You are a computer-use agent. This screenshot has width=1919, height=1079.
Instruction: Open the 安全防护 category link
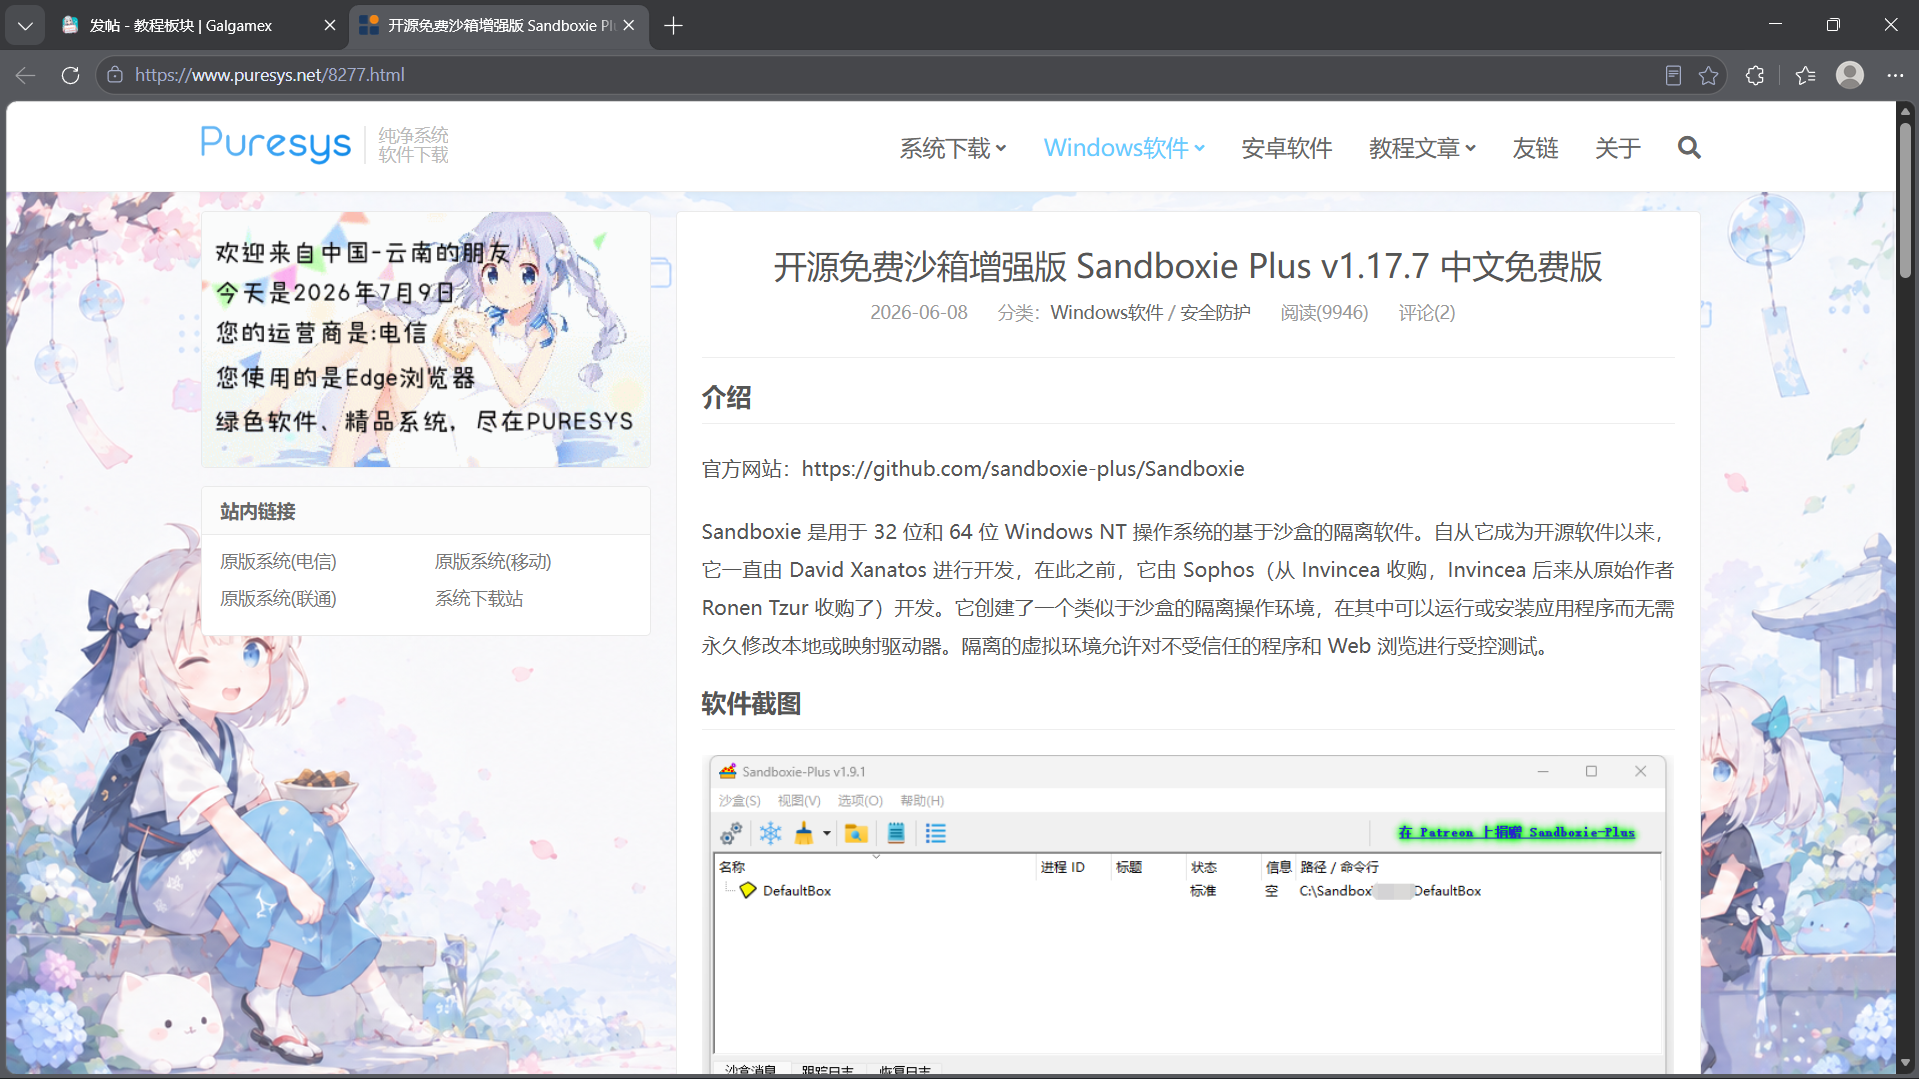point(1215,312)
